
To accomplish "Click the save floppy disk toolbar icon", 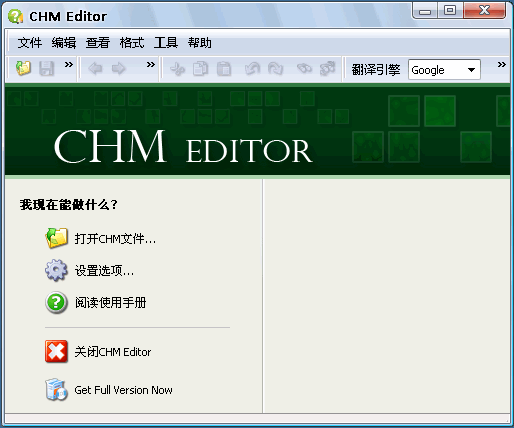I will coord(46,68).
